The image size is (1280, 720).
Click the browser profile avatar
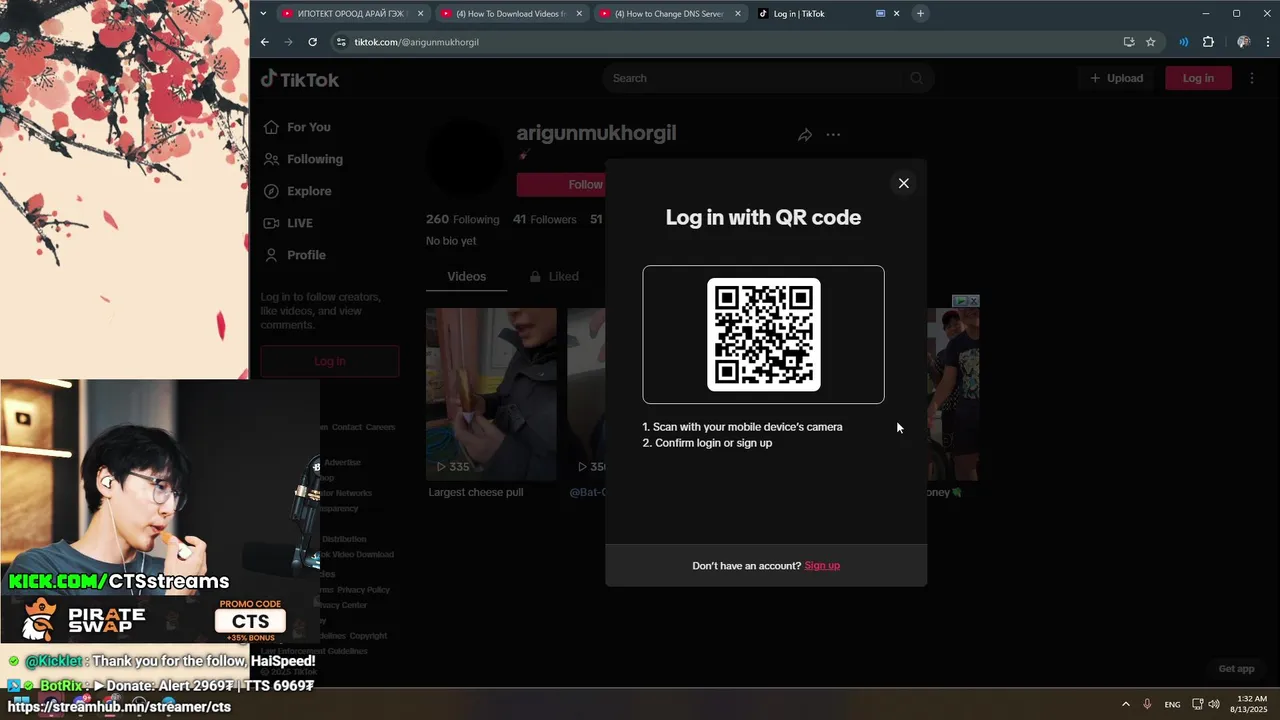[1243, 42]
